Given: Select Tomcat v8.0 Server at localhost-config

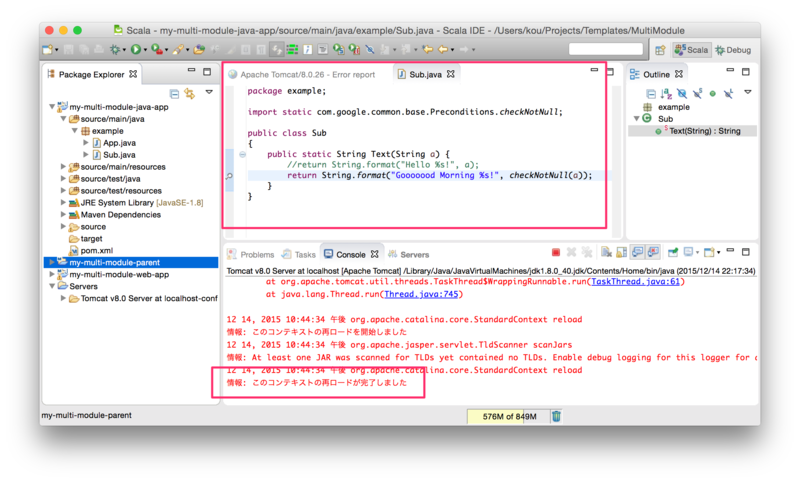Looking at the screenshot, I should coord(143,298).
